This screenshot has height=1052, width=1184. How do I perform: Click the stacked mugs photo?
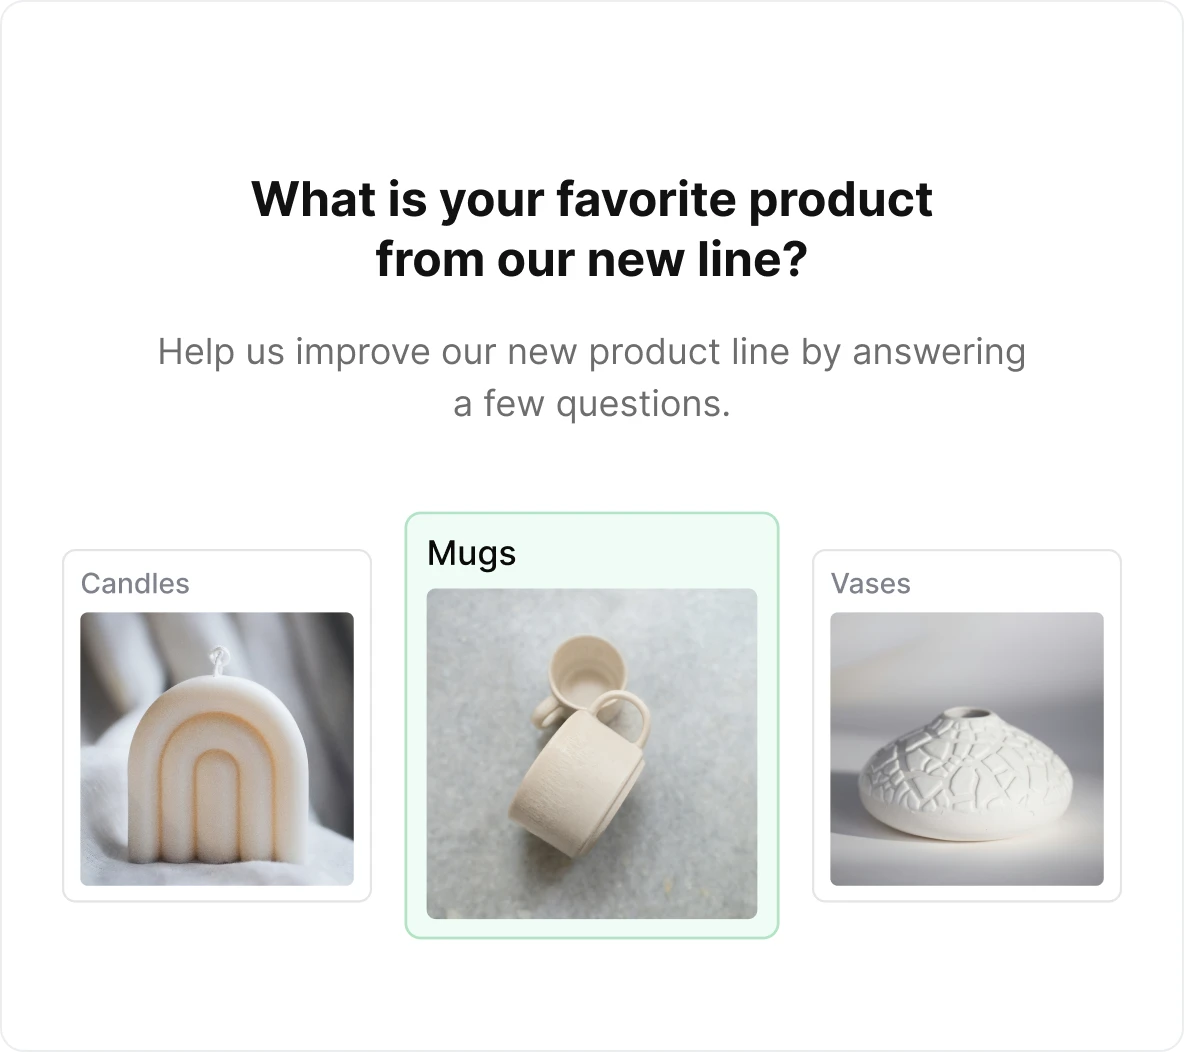591,754
